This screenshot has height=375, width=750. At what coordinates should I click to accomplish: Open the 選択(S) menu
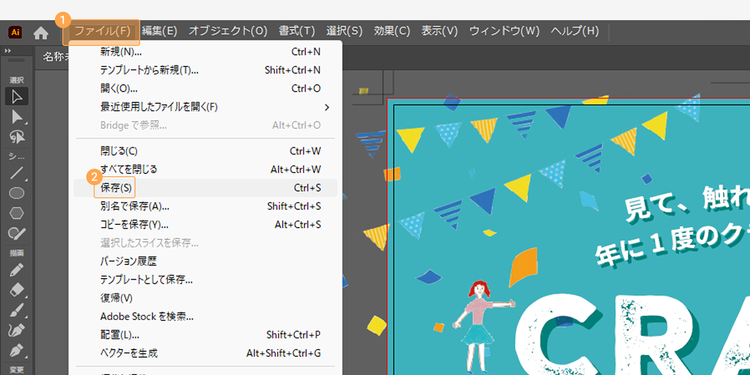(x=344, y=32)
